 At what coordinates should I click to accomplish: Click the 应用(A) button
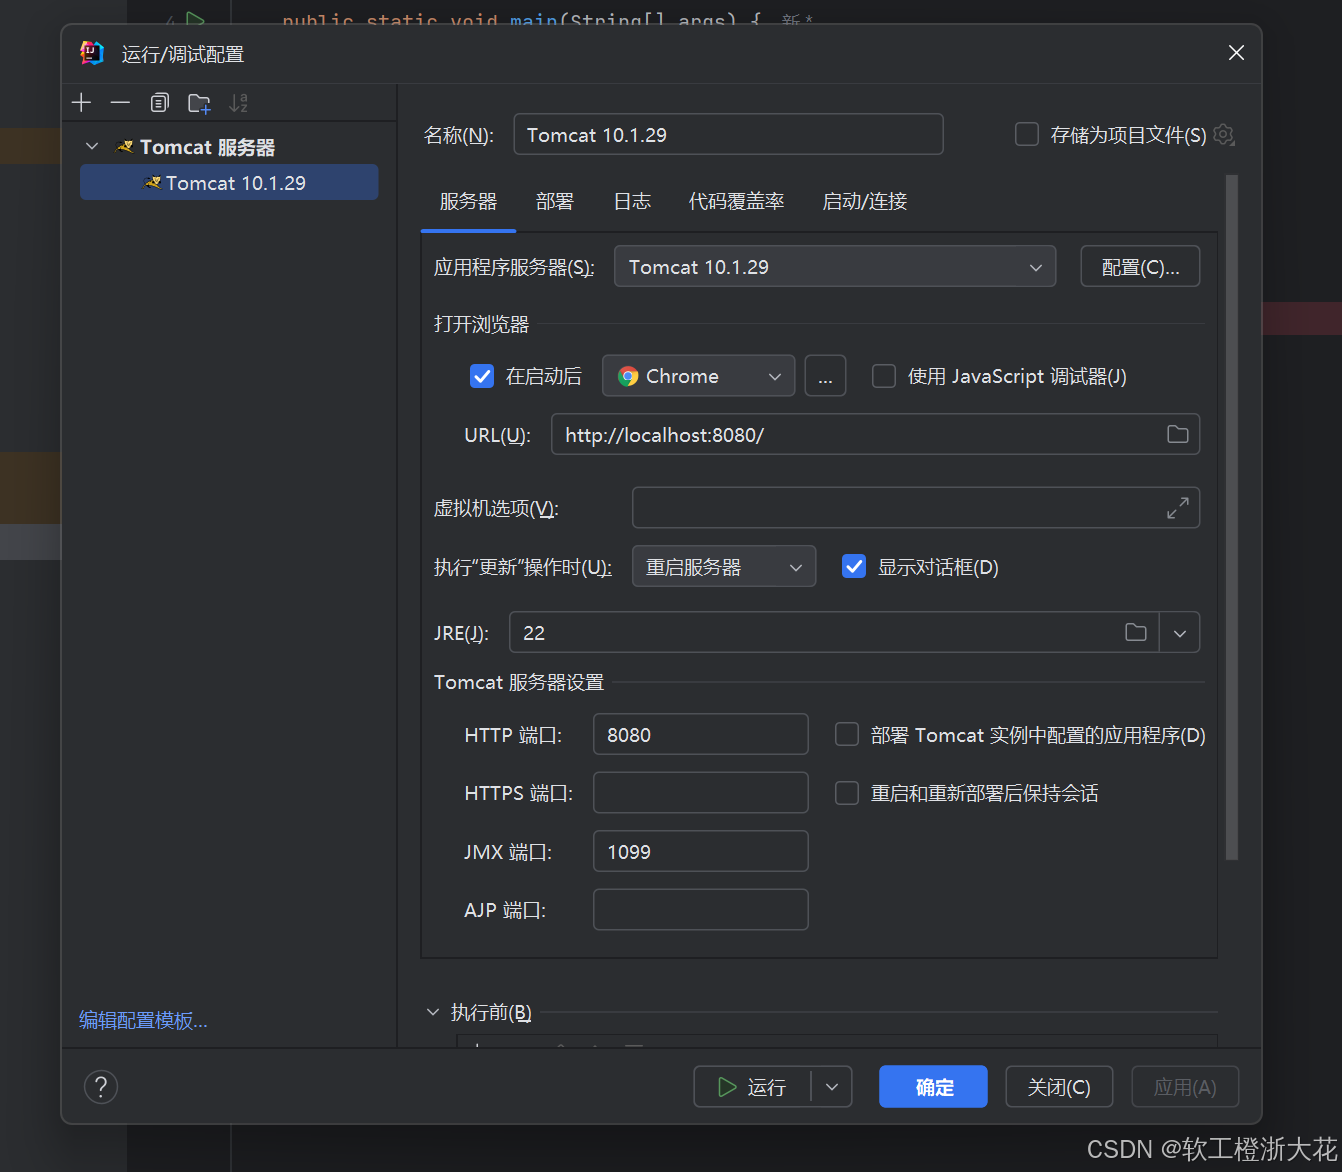tap(1185, 1087)
